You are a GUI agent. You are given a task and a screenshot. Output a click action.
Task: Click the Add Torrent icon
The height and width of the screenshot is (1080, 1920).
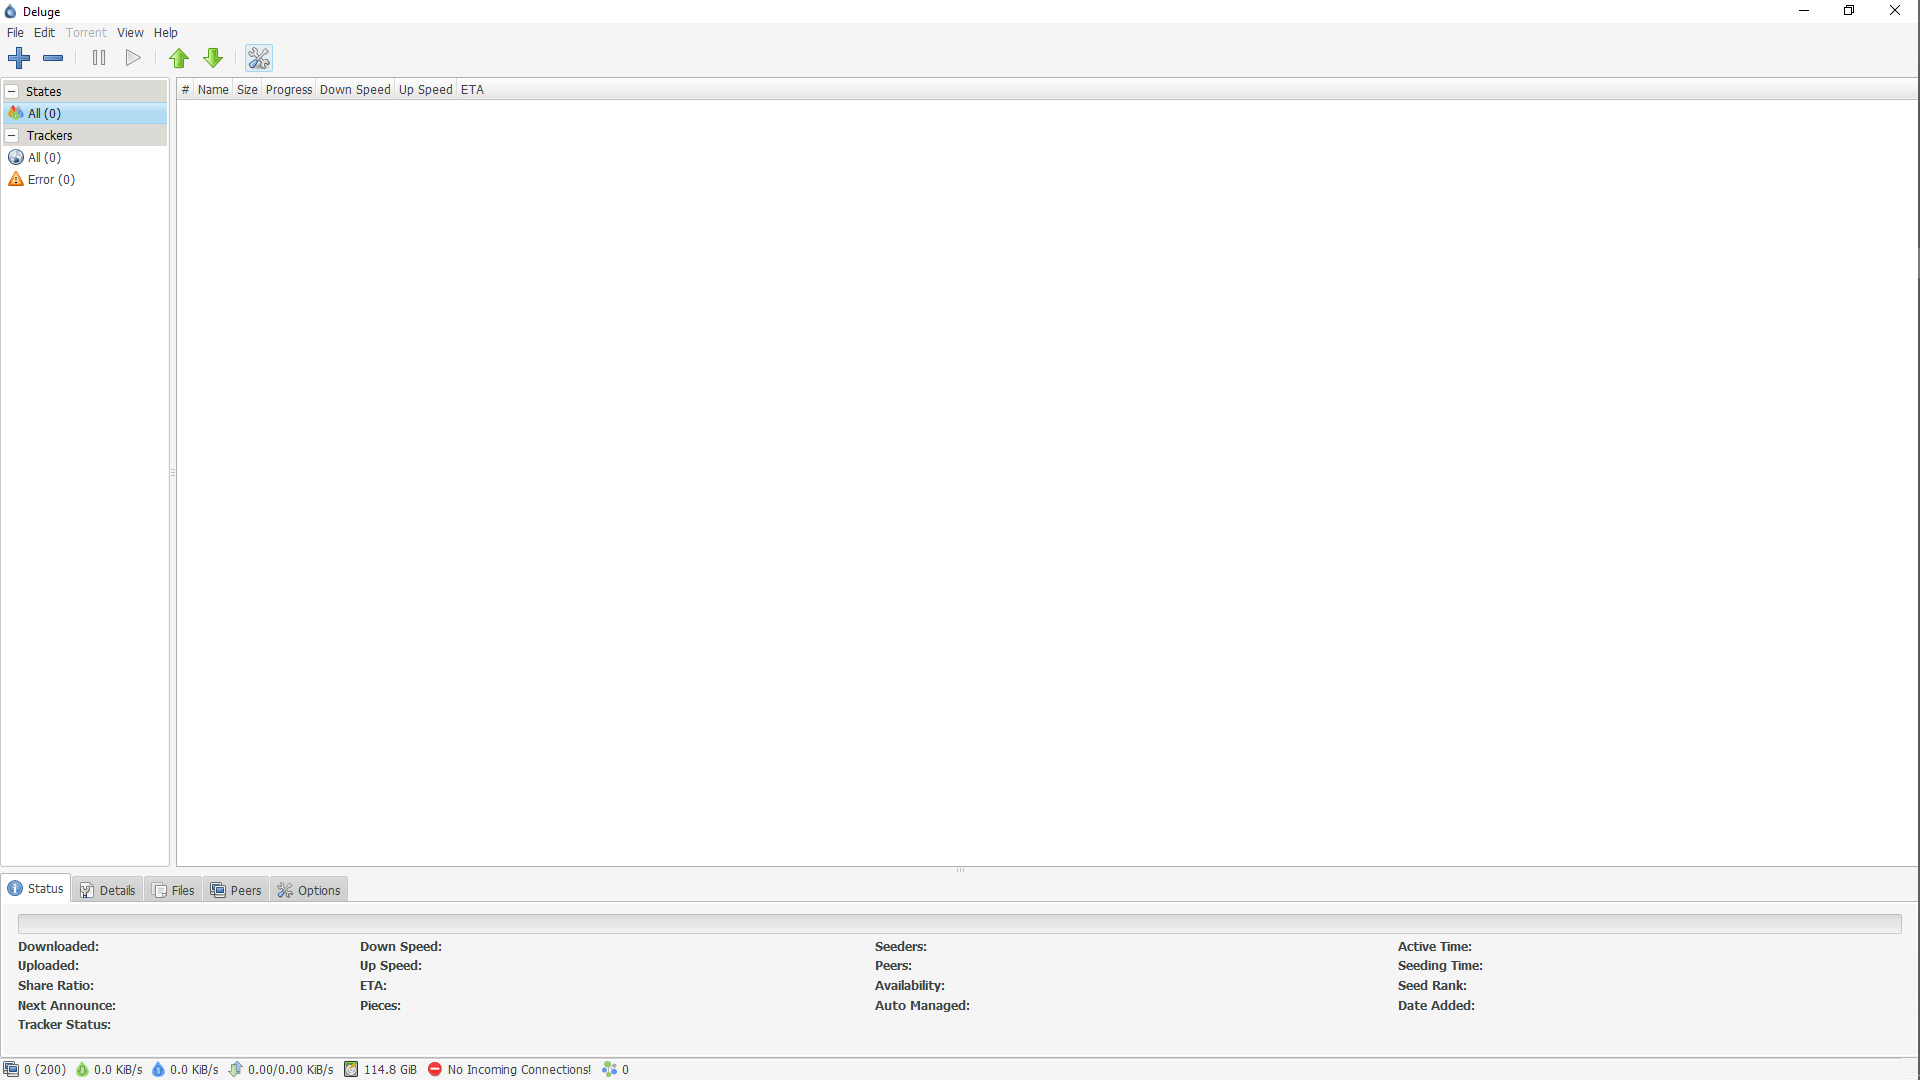[x=18, y=57]
